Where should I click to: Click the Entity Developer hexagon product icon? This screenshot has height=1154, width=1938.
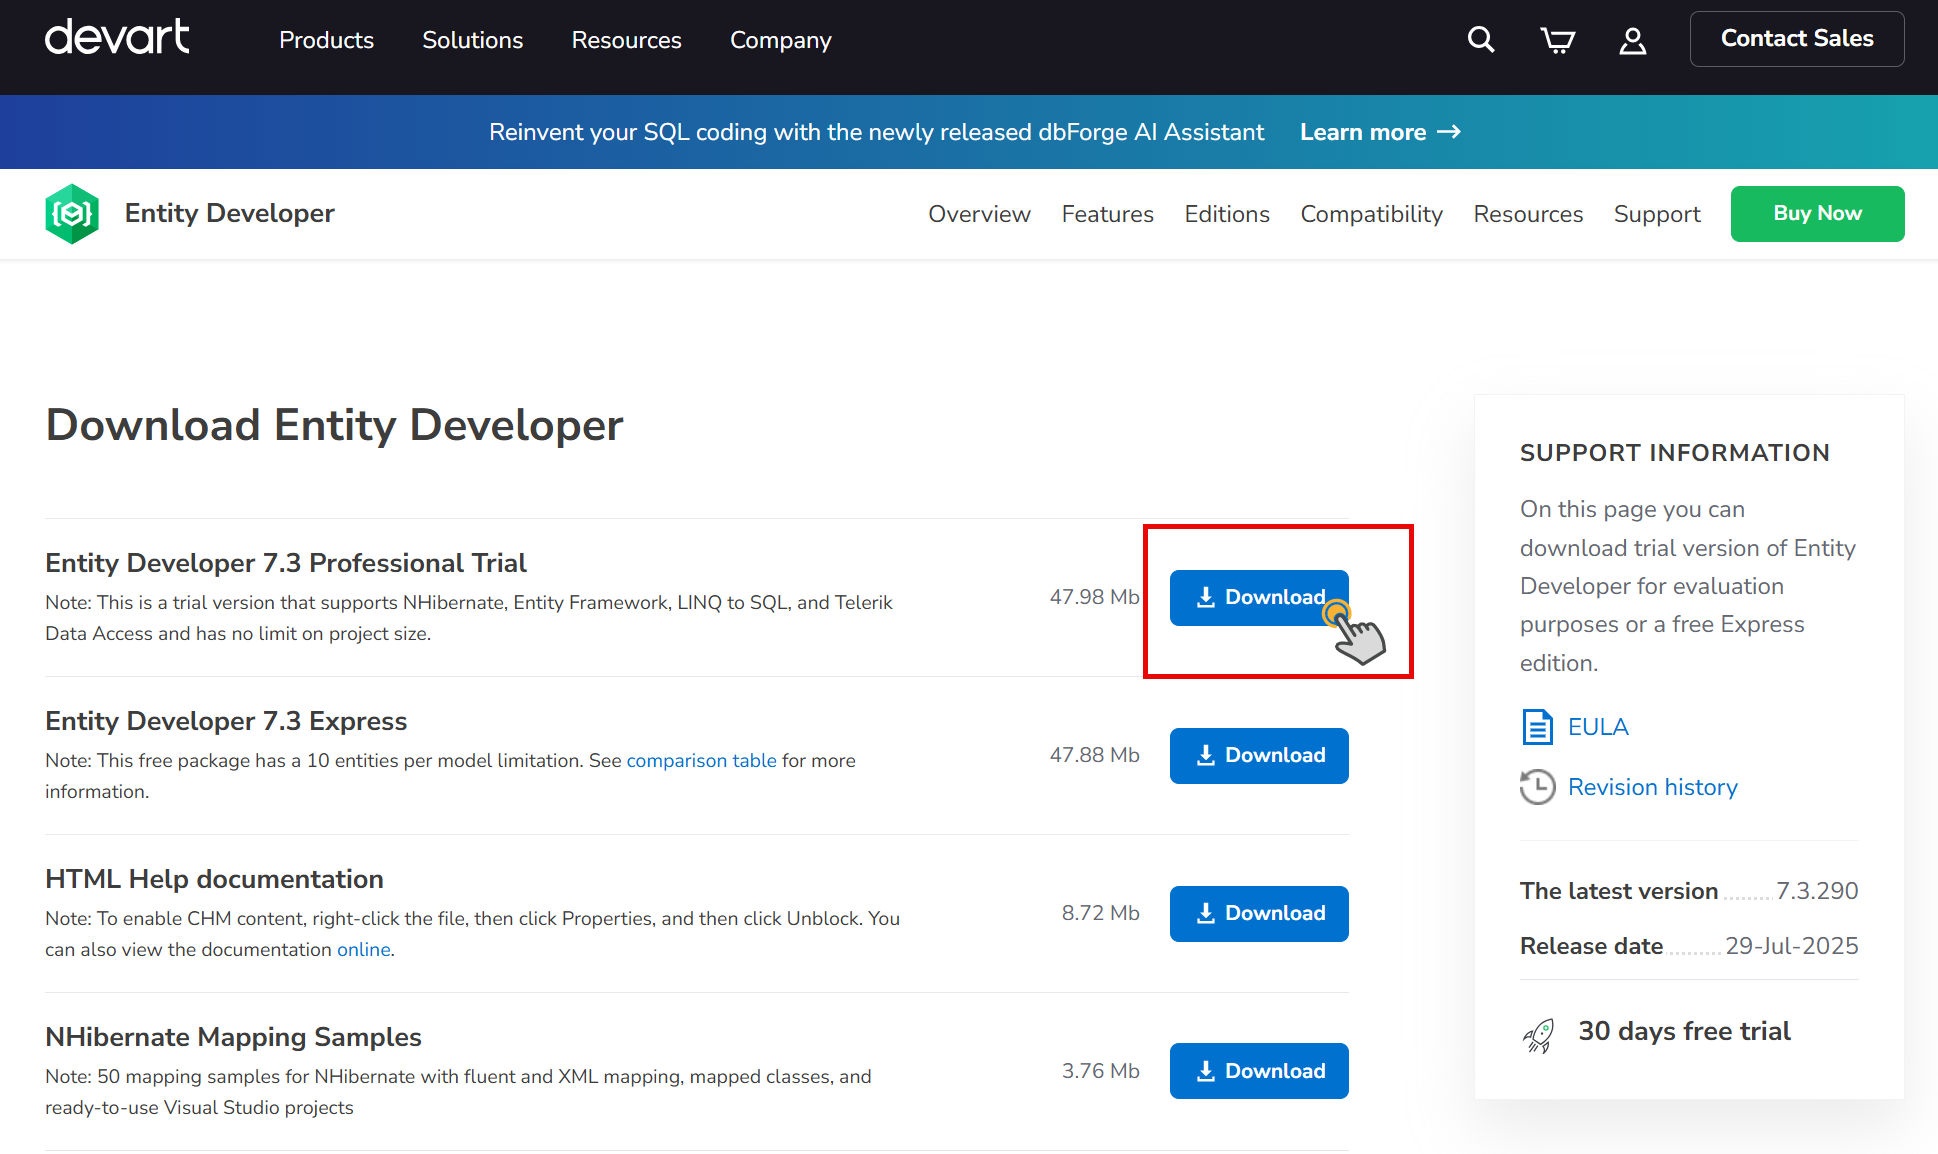click(x=71, y=213)
